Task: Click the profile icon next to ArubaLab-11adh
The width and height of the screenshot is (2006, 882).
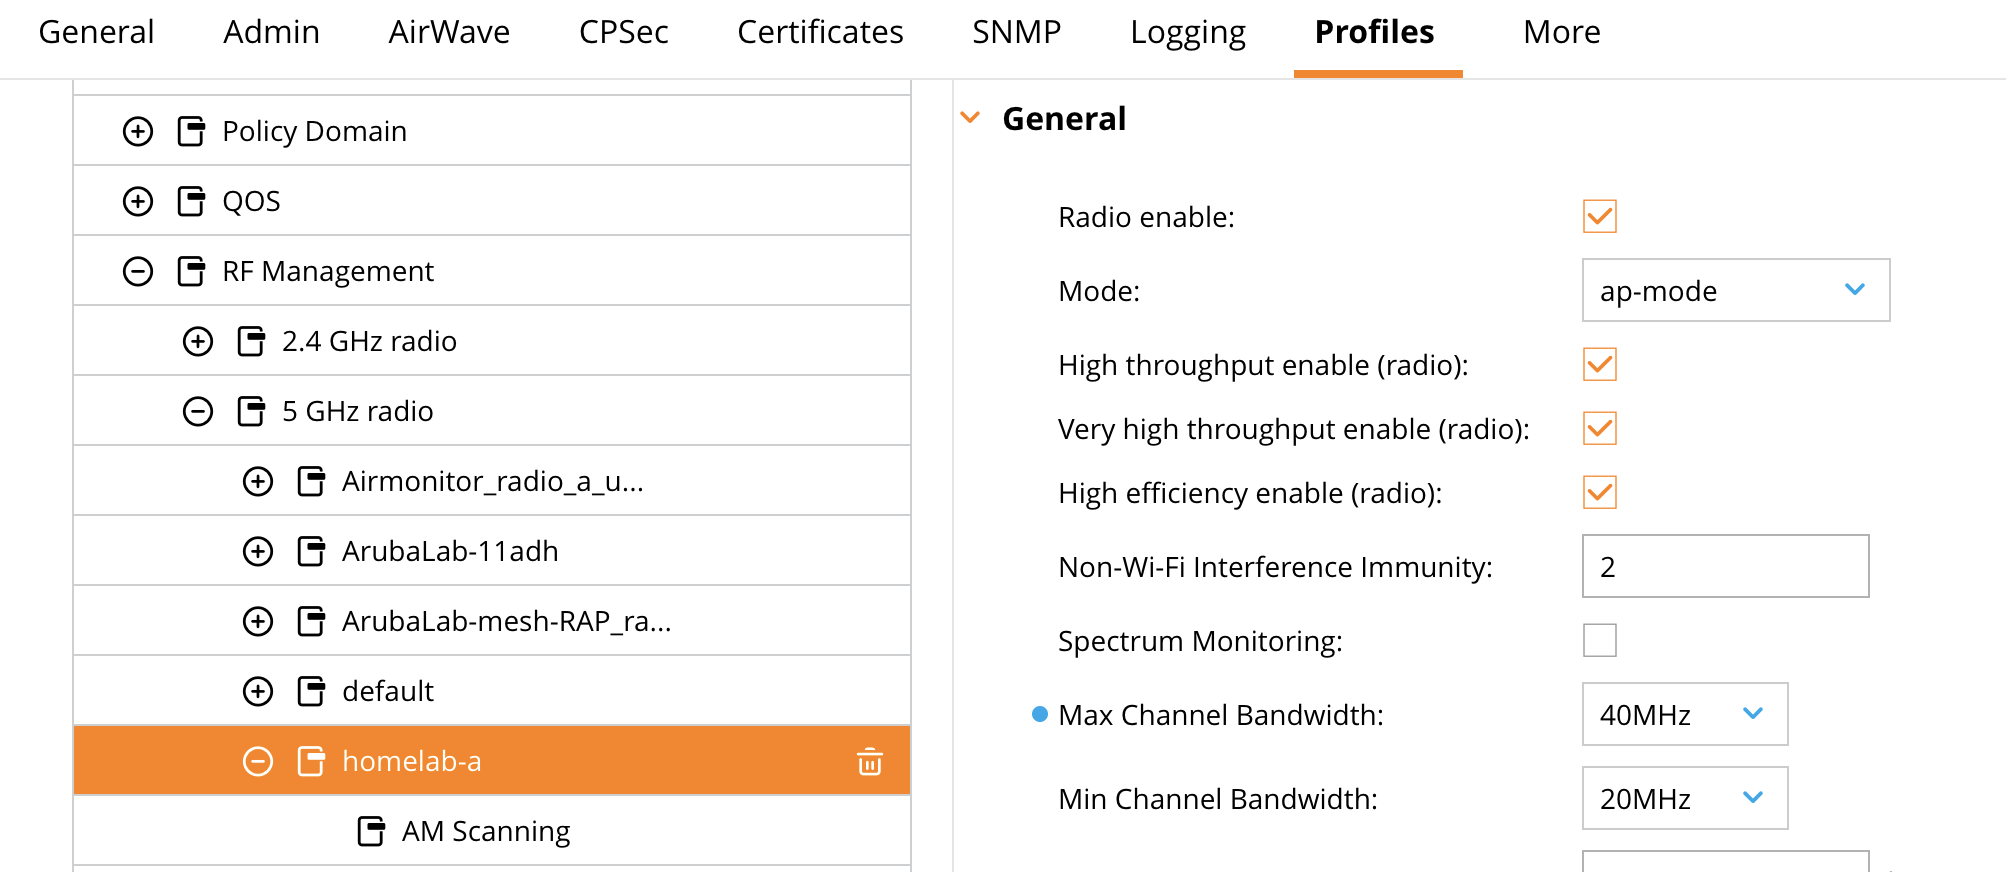Action: pos(311,551)
